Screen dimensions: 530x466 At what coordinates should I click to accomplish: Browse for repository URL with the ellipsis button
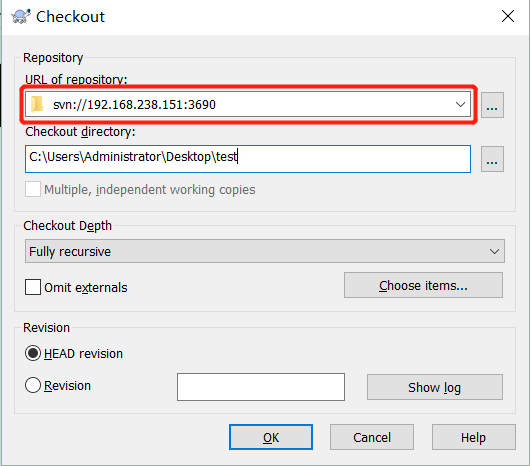coord(492,105)
